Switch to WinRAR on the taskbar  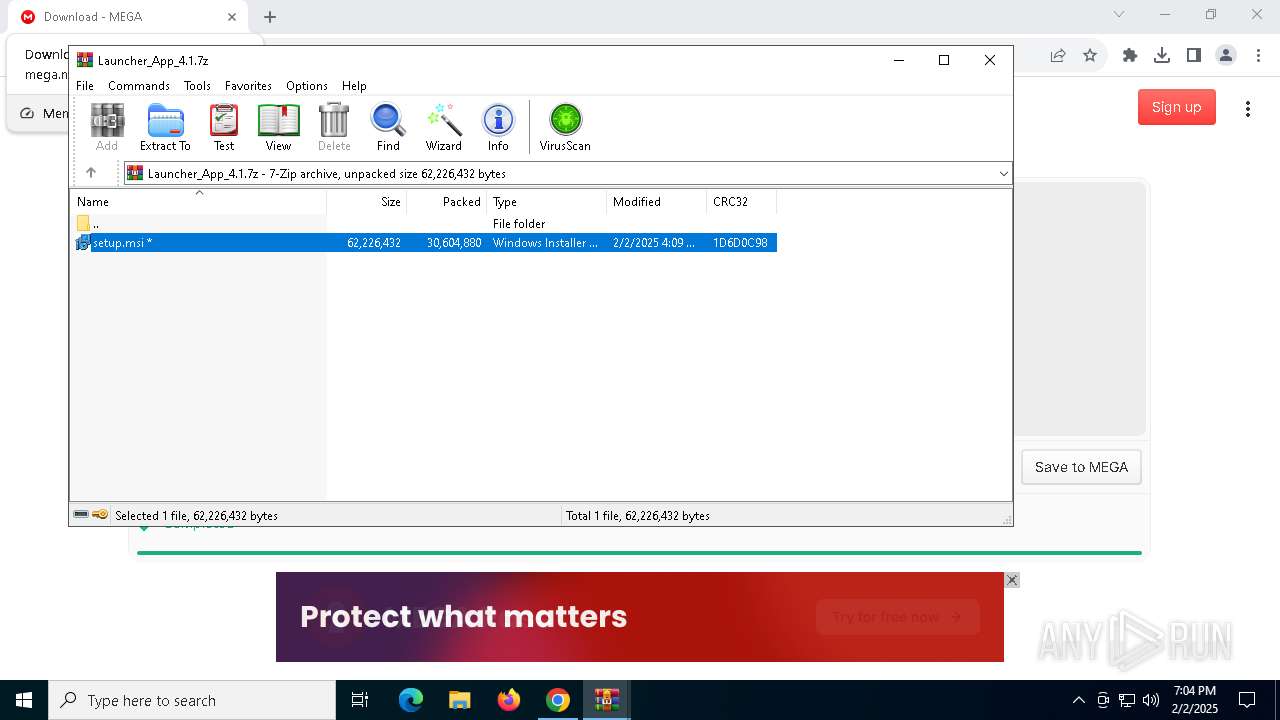(607, 700)
